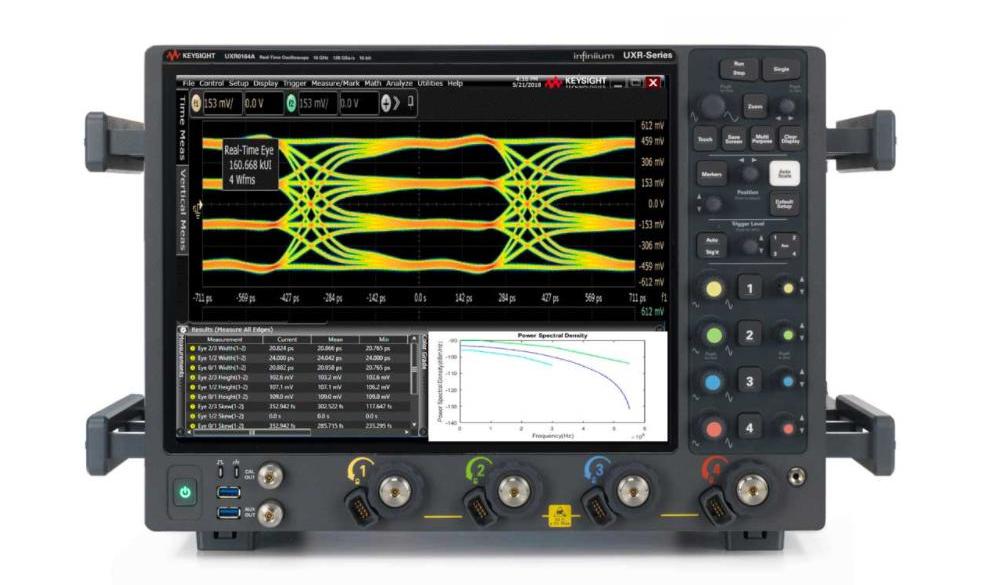Open the Display menu
Image resolution: width=1002 pixels, height=585 pixels.
point(266,83)
